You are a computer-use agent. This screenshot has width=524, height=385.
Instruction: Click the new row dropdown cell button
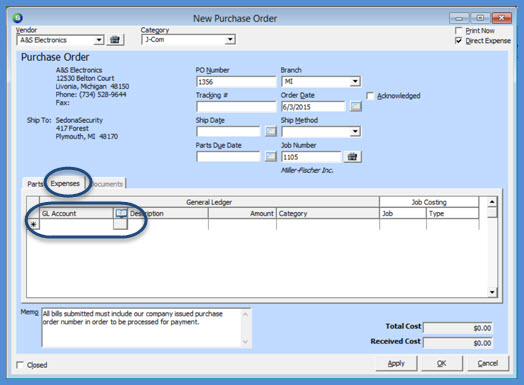point(120,224)
